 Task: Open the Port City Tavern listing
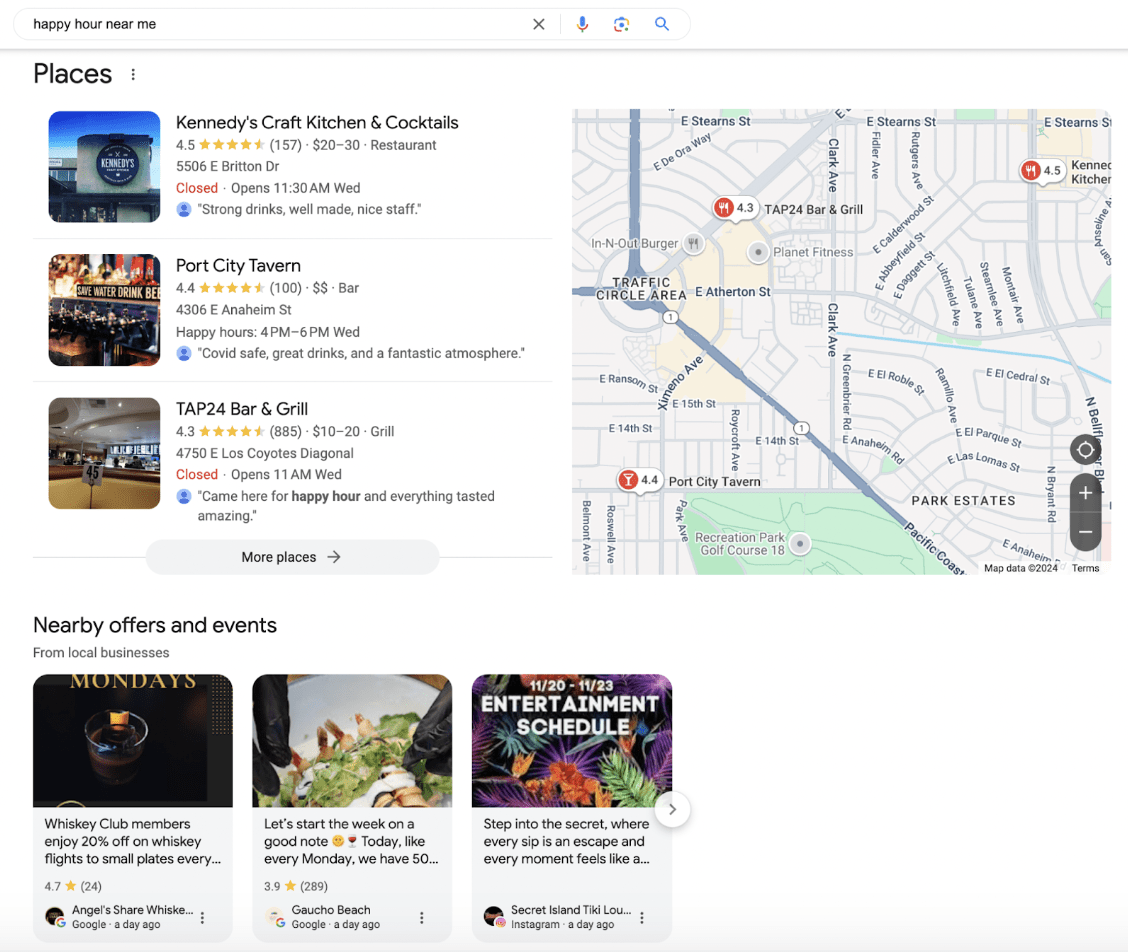[238, 266]
